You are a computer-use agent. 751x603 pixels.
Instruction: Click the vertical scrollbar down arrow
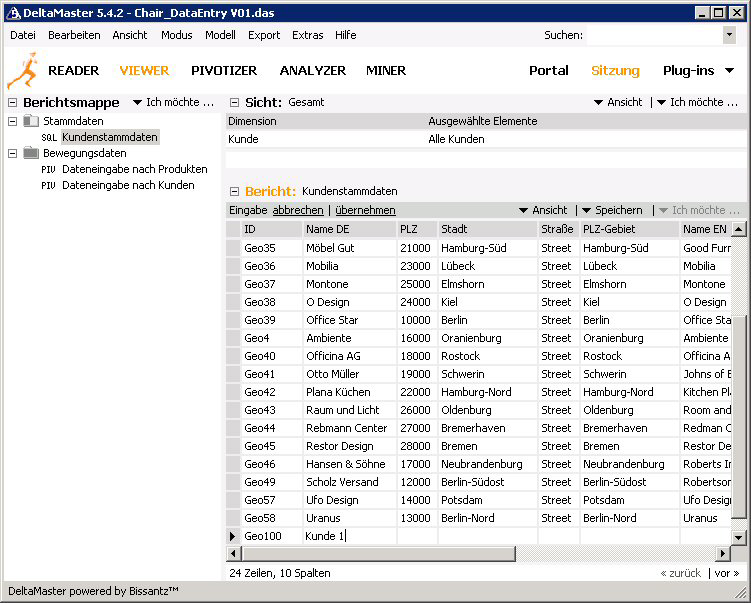[738, 537]
